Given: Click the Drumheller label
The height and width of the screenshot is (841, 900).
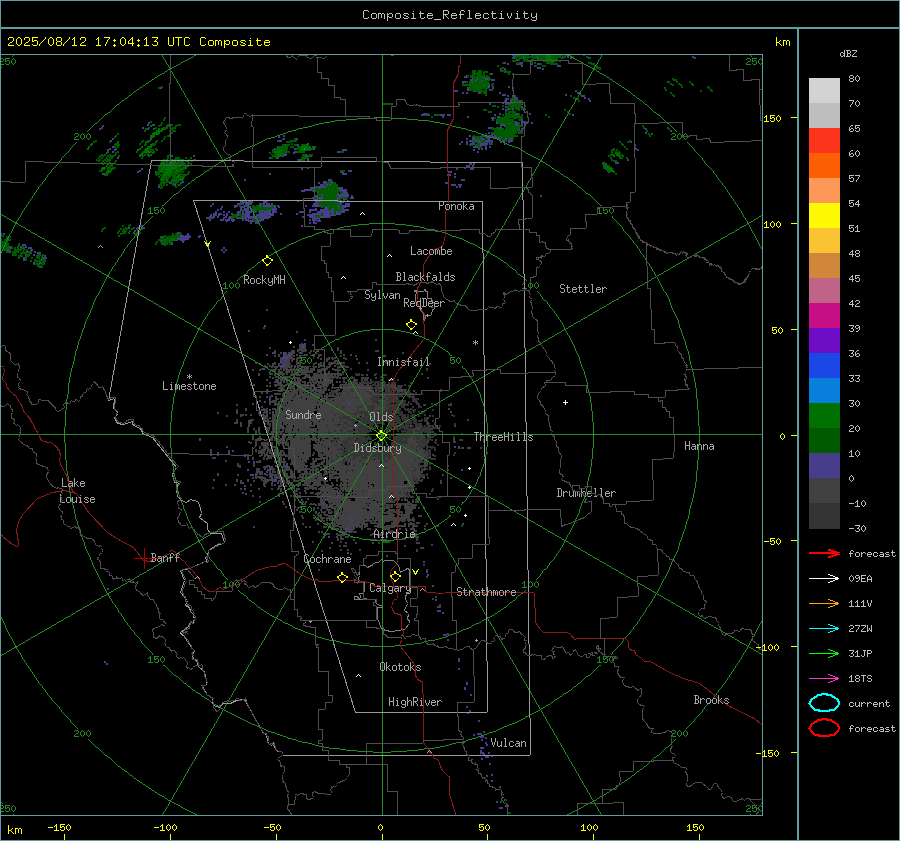Looking at the screenshot, I should click(586, 493).
